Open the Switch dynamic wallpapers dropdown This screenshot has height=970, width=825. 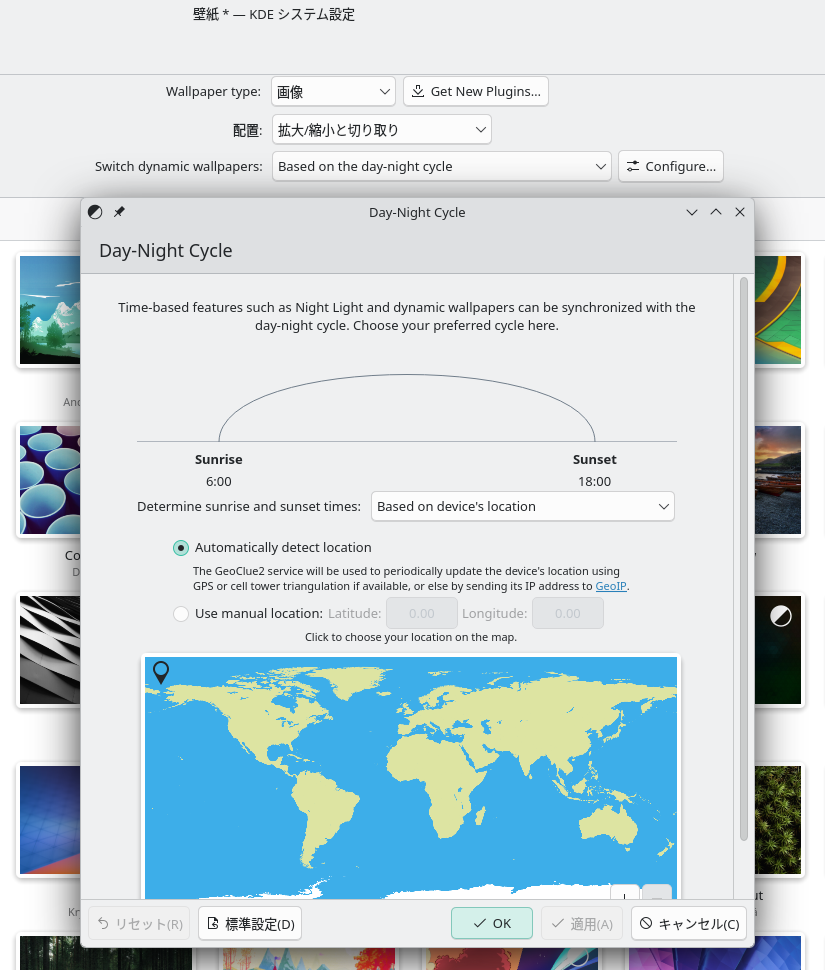point(441,166)
